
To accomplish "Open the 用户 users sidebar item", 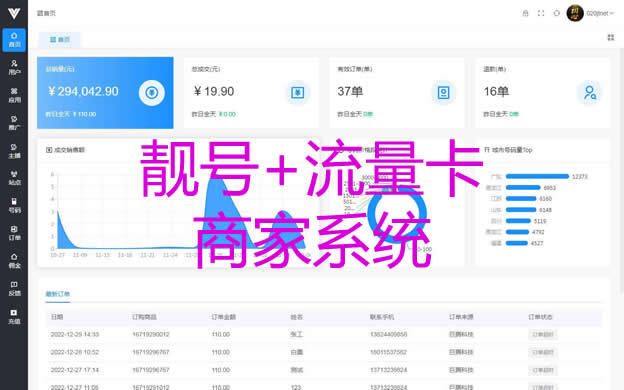I will (14, 67).
